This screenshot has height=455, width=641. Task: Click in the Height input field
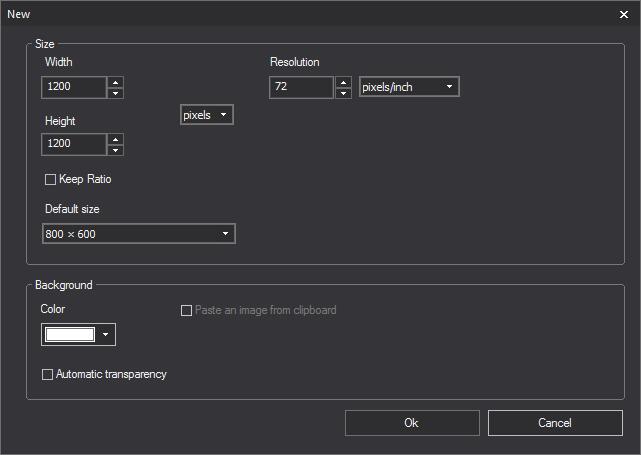[74, 145]
